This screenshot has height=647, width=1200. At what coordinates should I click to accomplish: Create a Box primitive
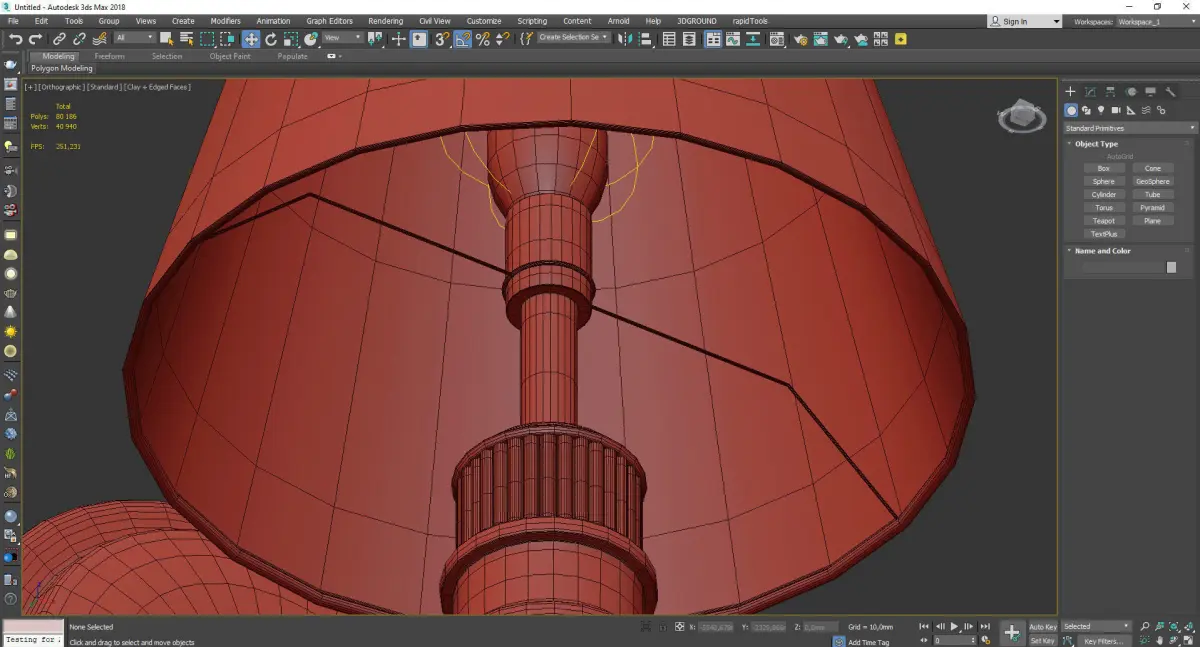(x=1103, y=169)
